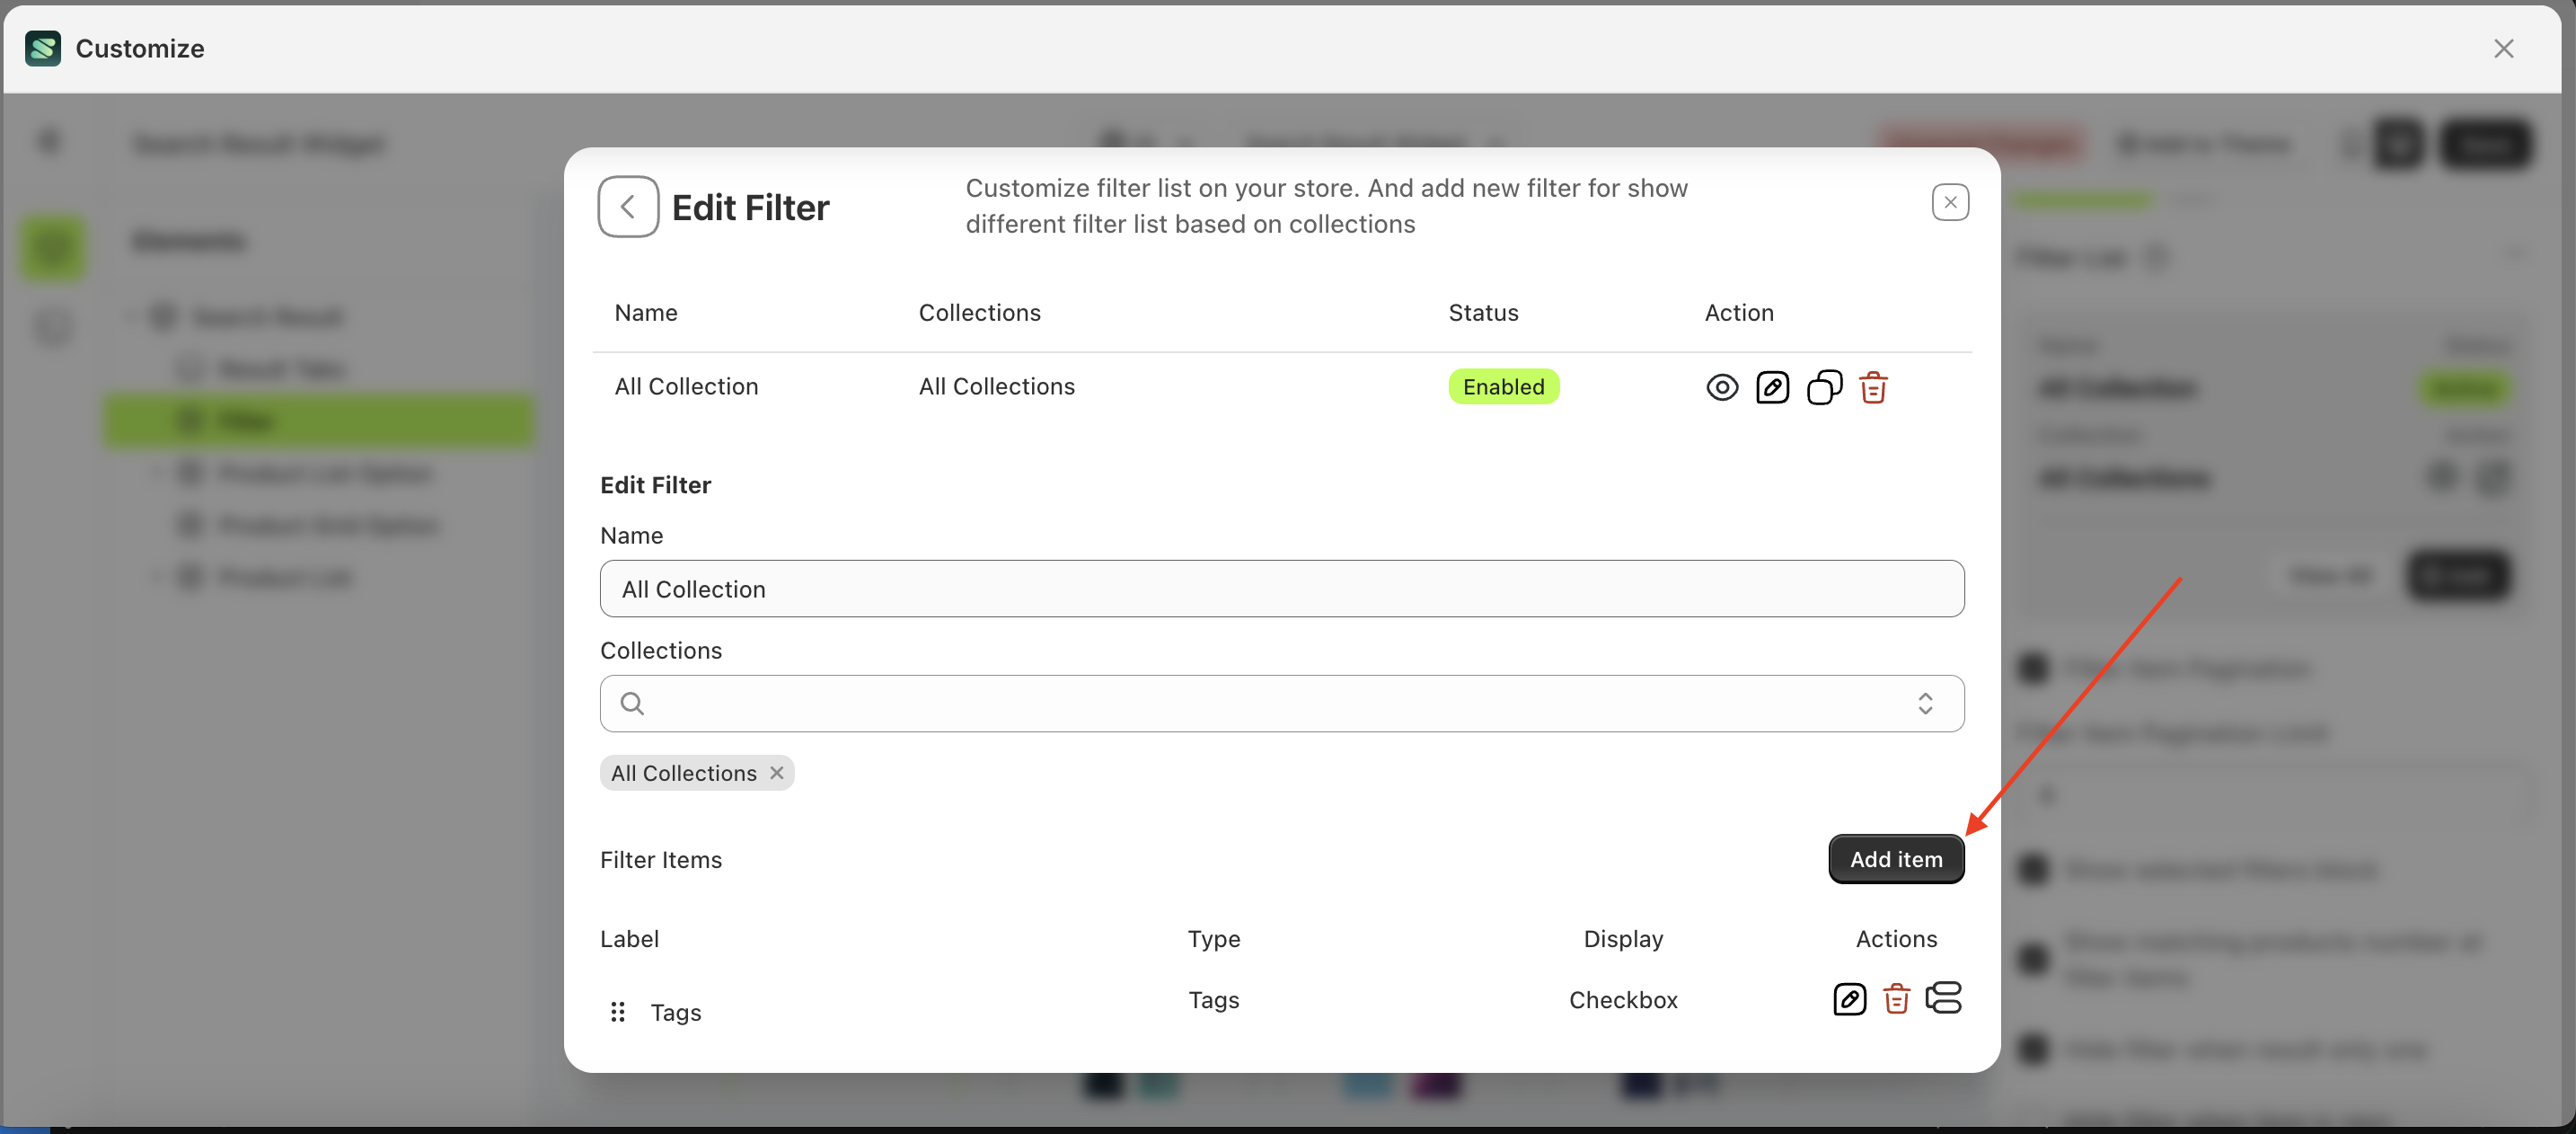Click the search icon in Collections field
2576x1134 pixels.
click(631, 703)
